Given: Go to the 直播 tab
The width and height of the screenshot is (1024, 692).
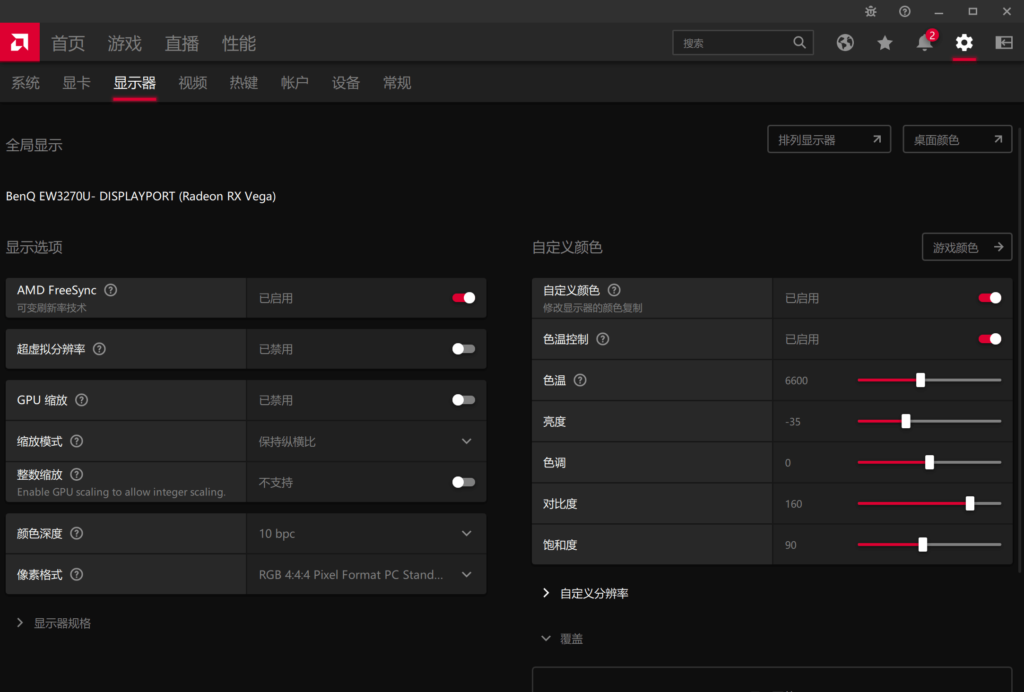Looking at the screenshot, I should click(182, 43).
